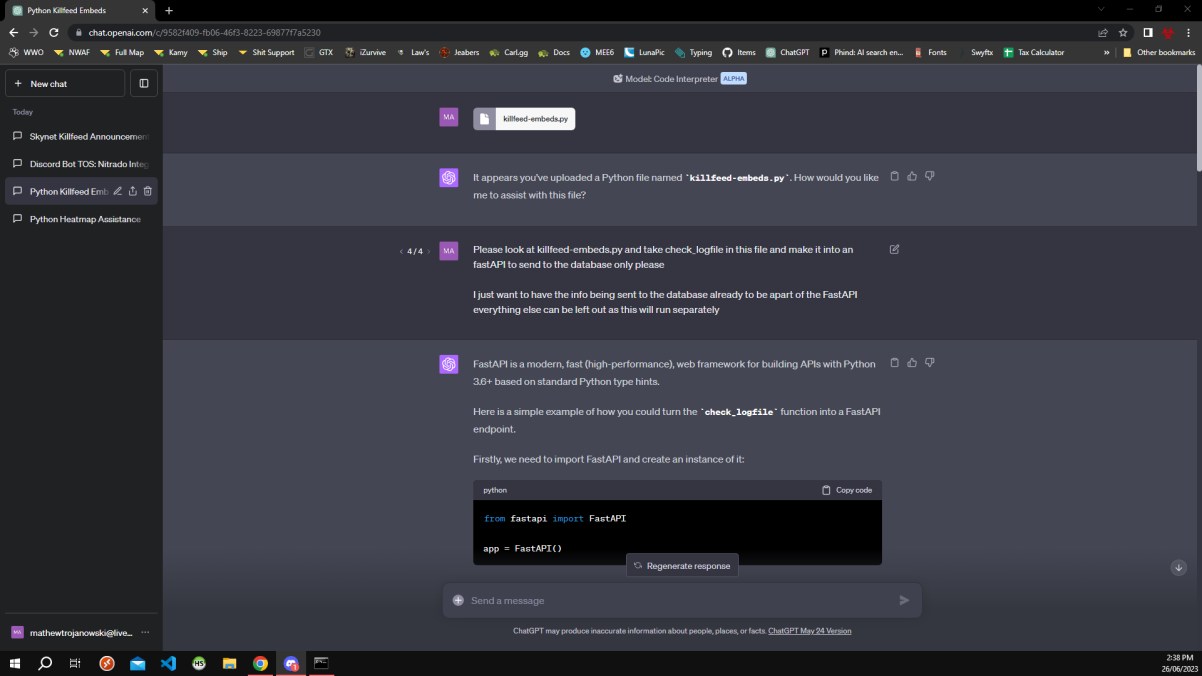The image size is (1202, 676).
Task: Thumbs up the FastAPI response
Action: click(912, 363)
